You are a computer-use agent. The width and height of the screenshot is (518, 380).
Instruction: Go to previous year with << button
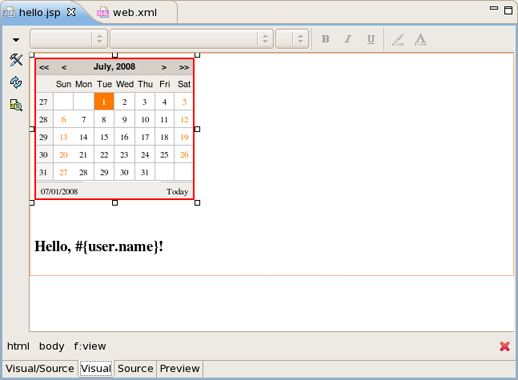(x=44, y=67)
